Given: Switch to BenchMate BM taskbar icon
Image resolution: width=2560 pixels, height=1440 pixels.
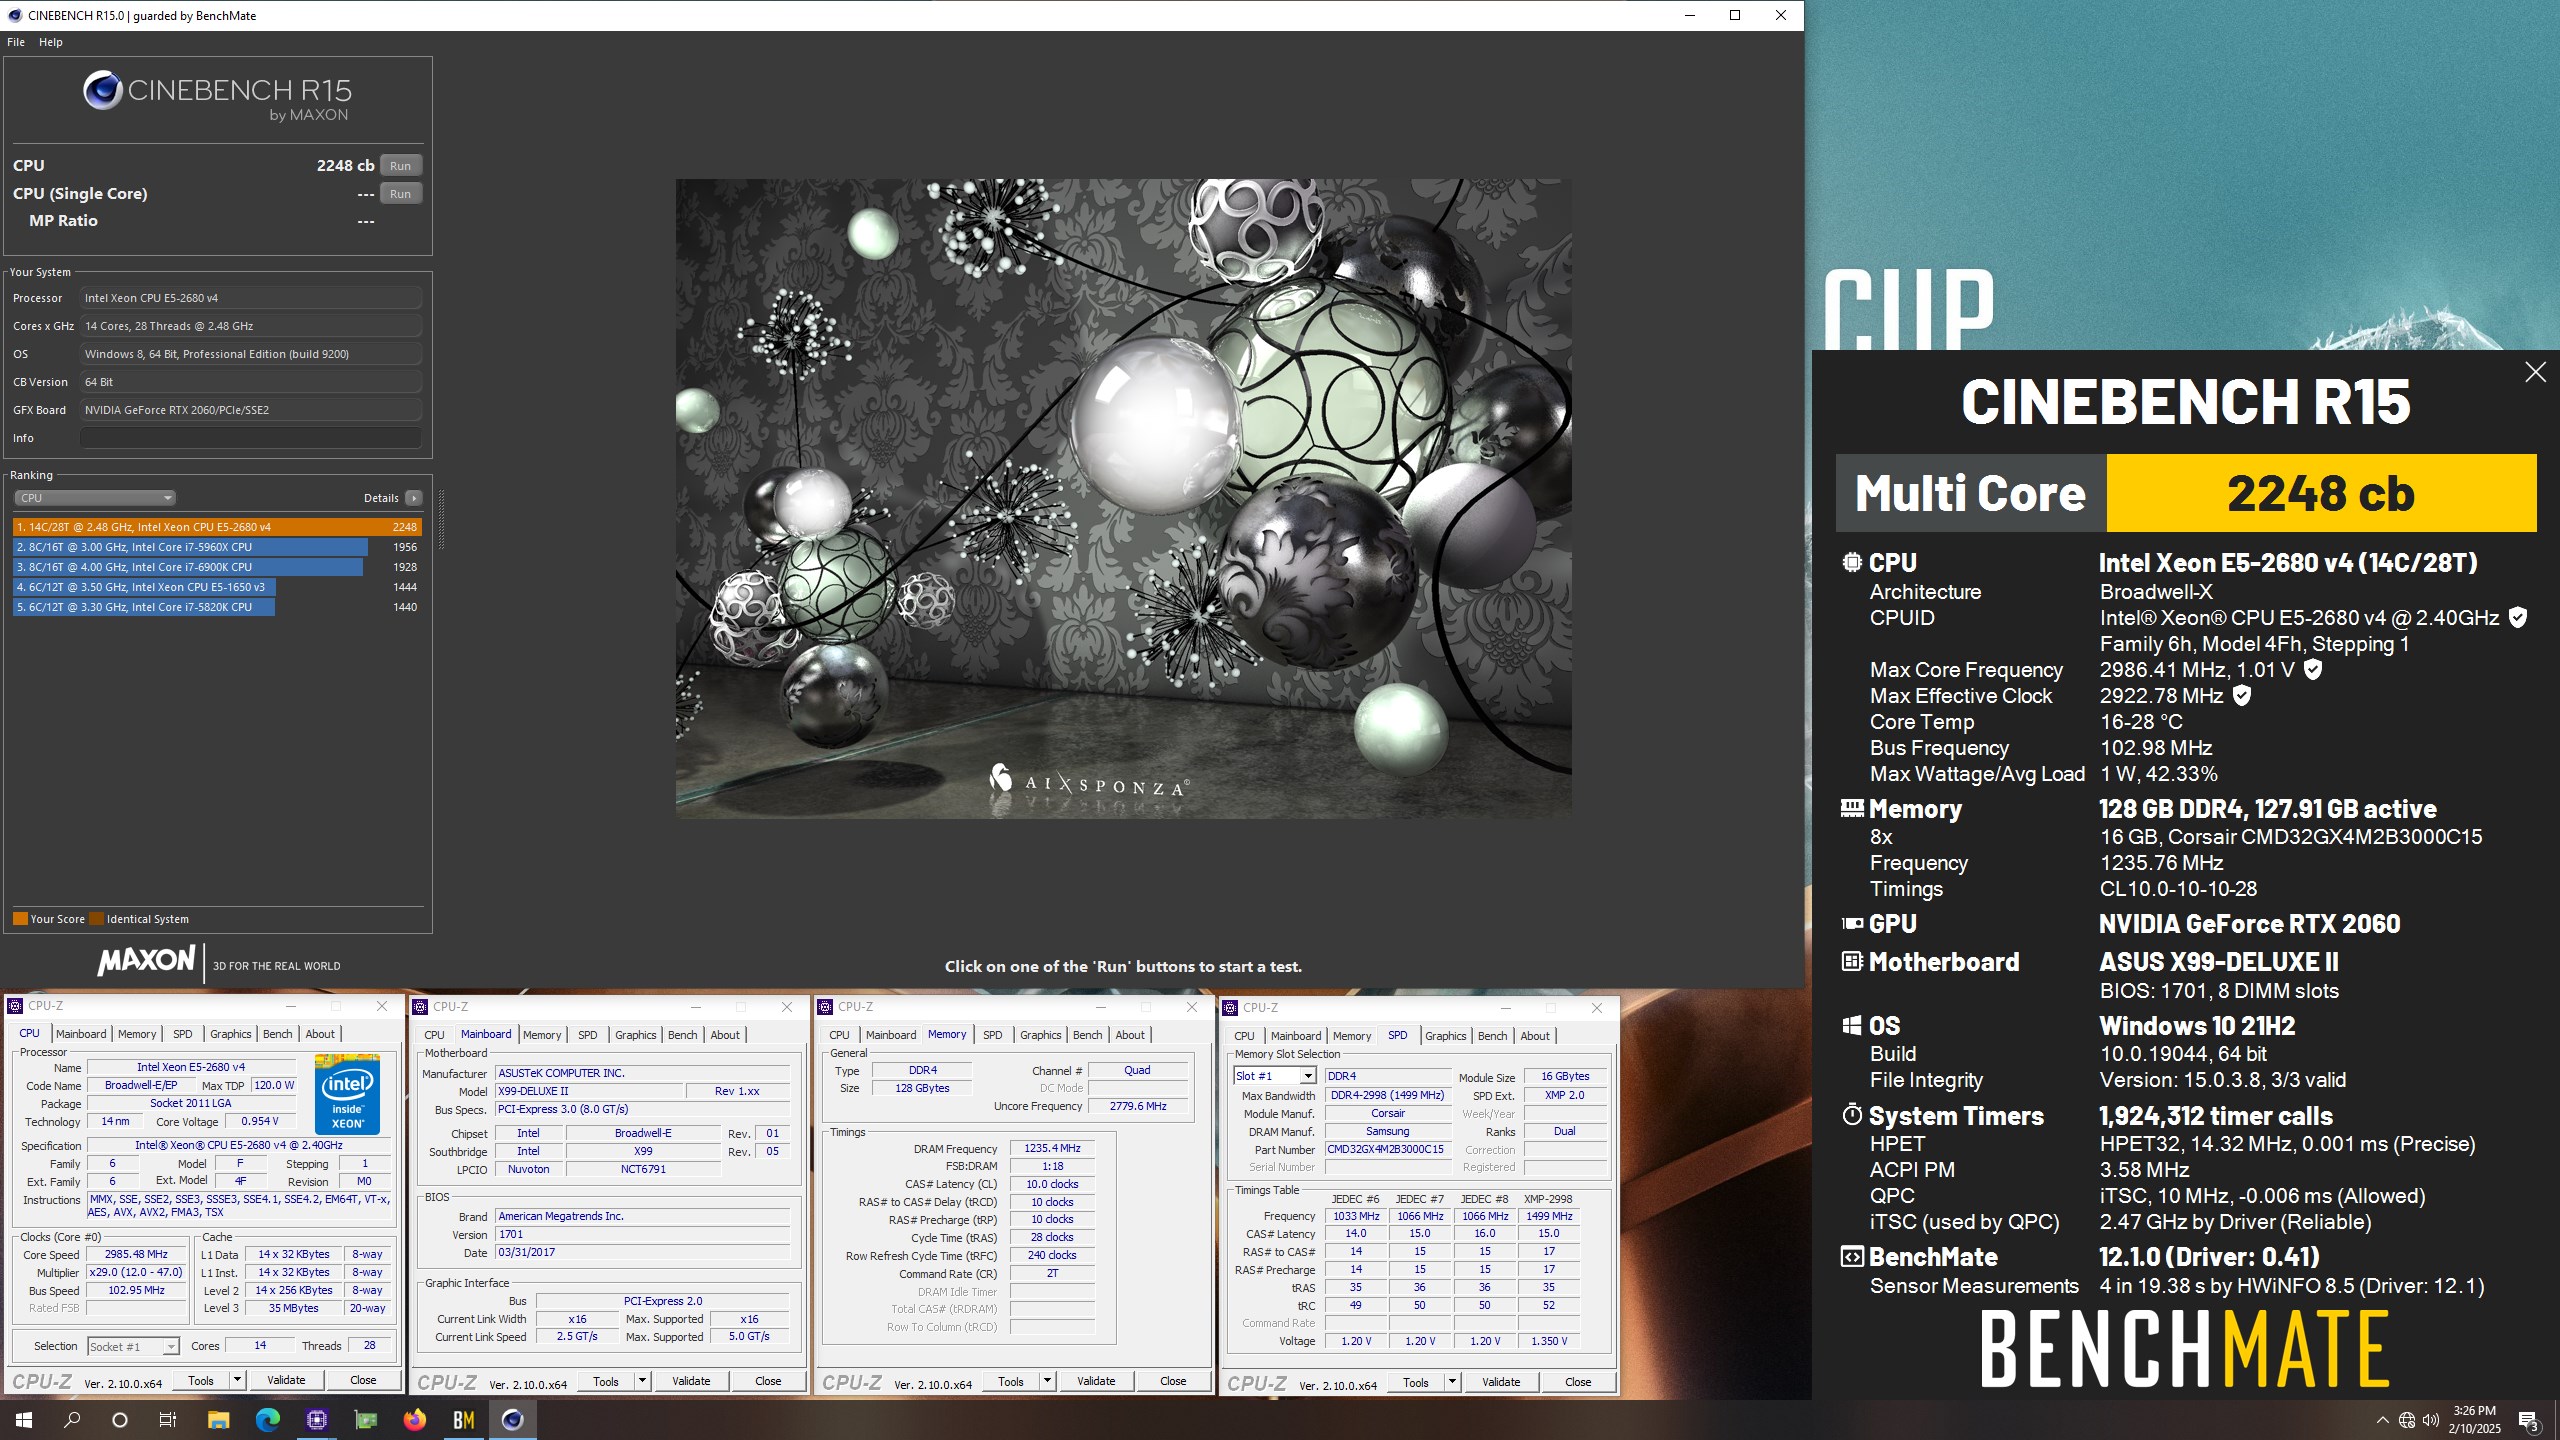Looking at the screenshot, I should click(x=463, y=1420).
